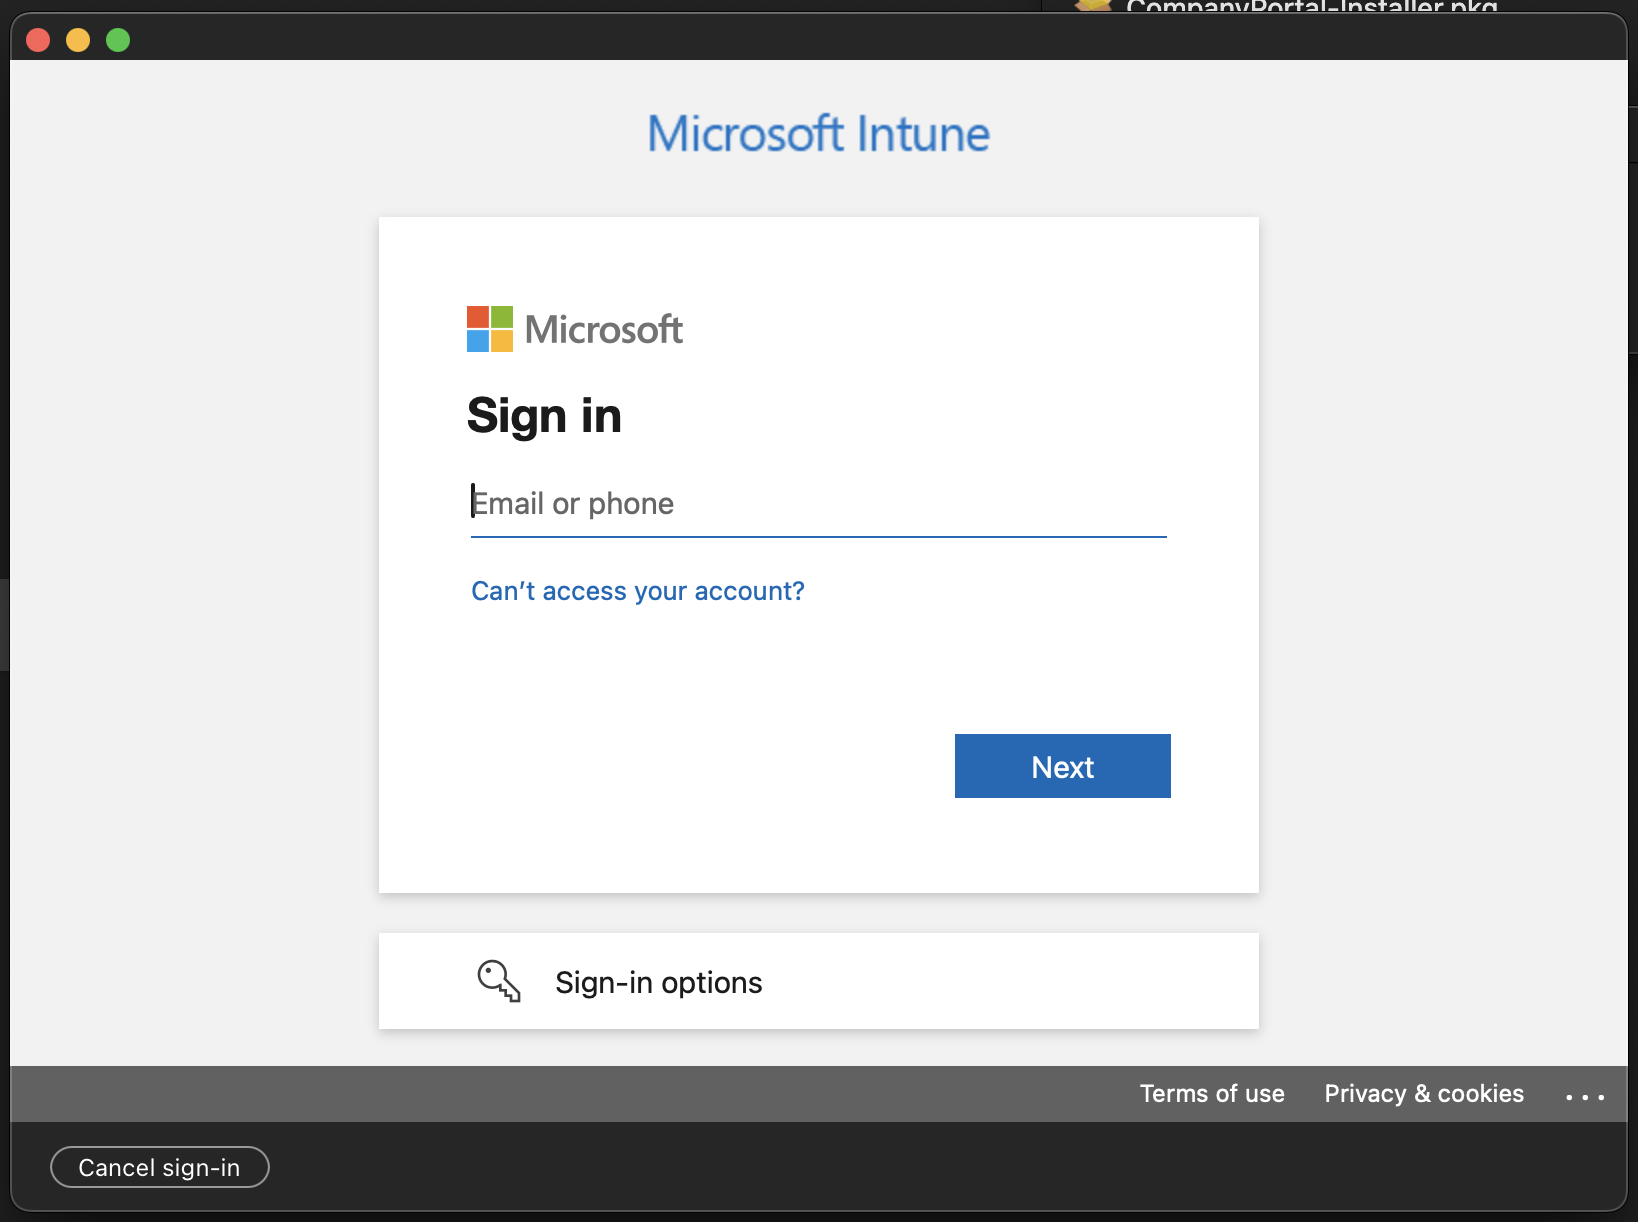
Task: Click the Microsoft wordmark text
Action: tap(604, 329)
